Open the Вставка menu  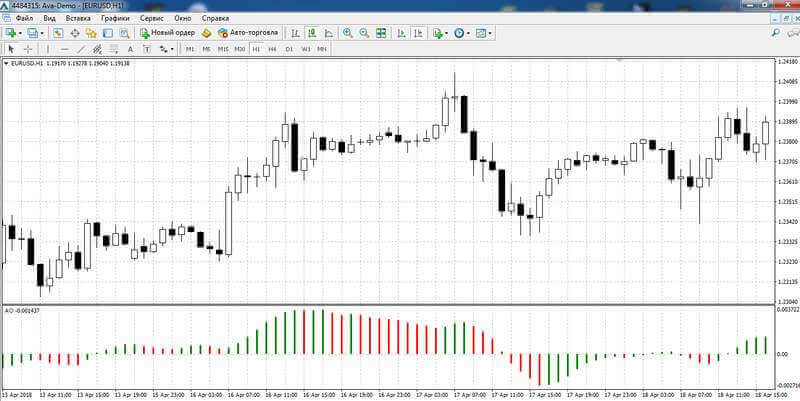click(x=78, y=18)
